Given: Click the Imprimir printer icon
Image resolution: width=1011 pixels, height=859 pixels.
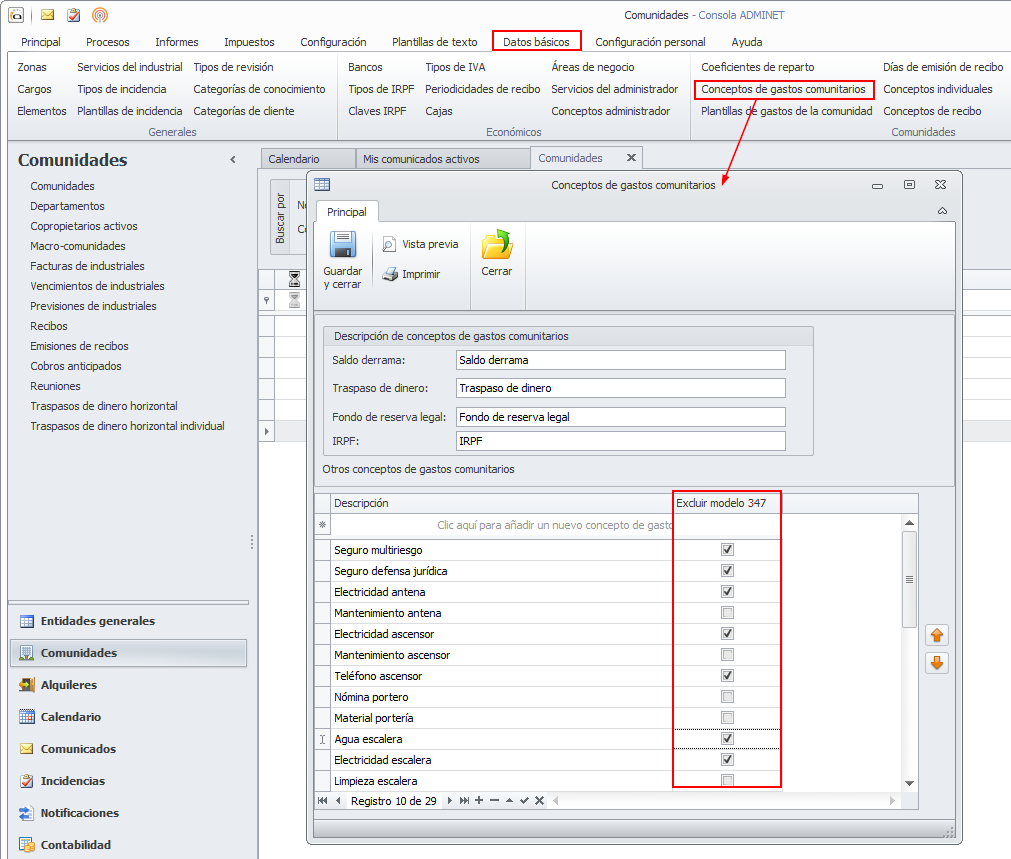Looking at the screenshot, I should pyautogui.click(x=391, y=274).
